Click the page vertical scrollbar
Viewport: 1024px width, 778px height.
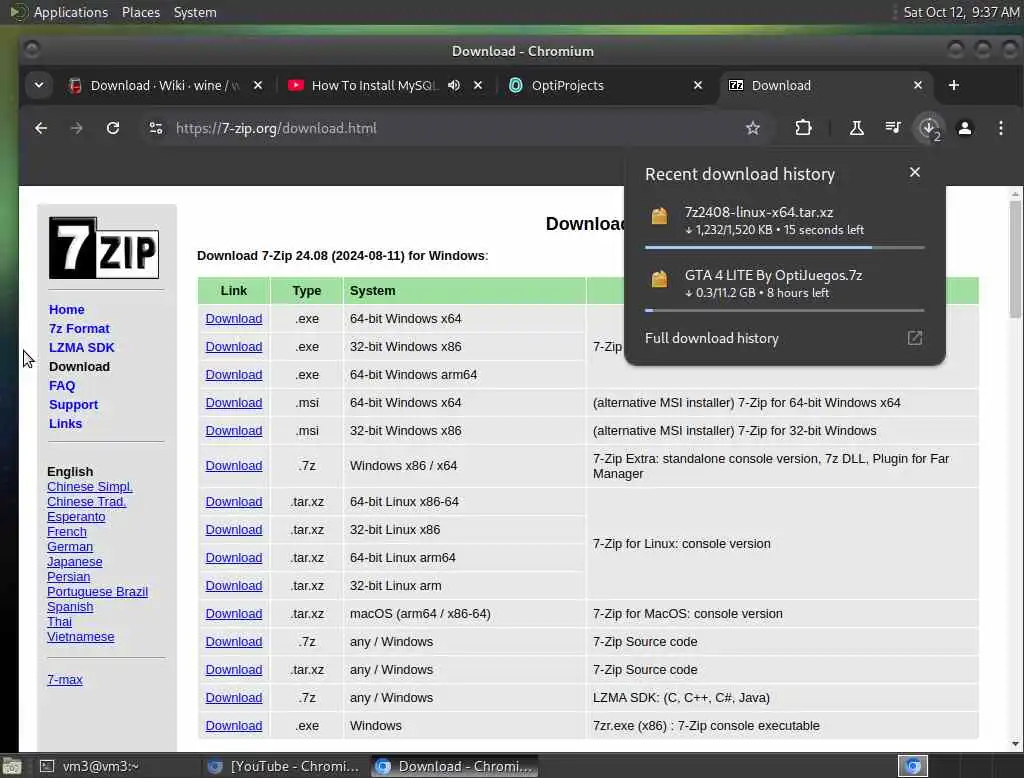pyautogui.click(x=1015, y=259)
